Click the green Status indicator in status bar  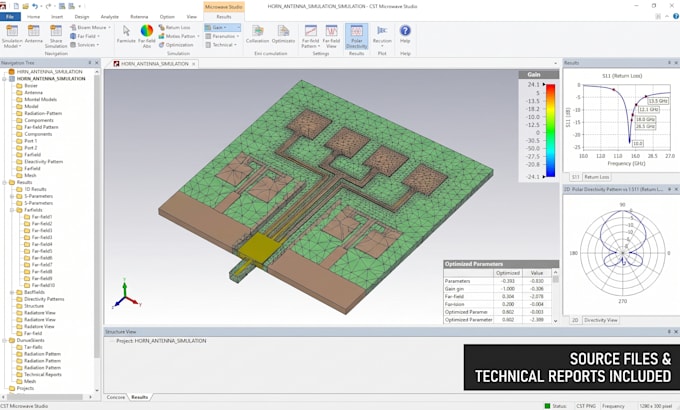tap(547, 406)
